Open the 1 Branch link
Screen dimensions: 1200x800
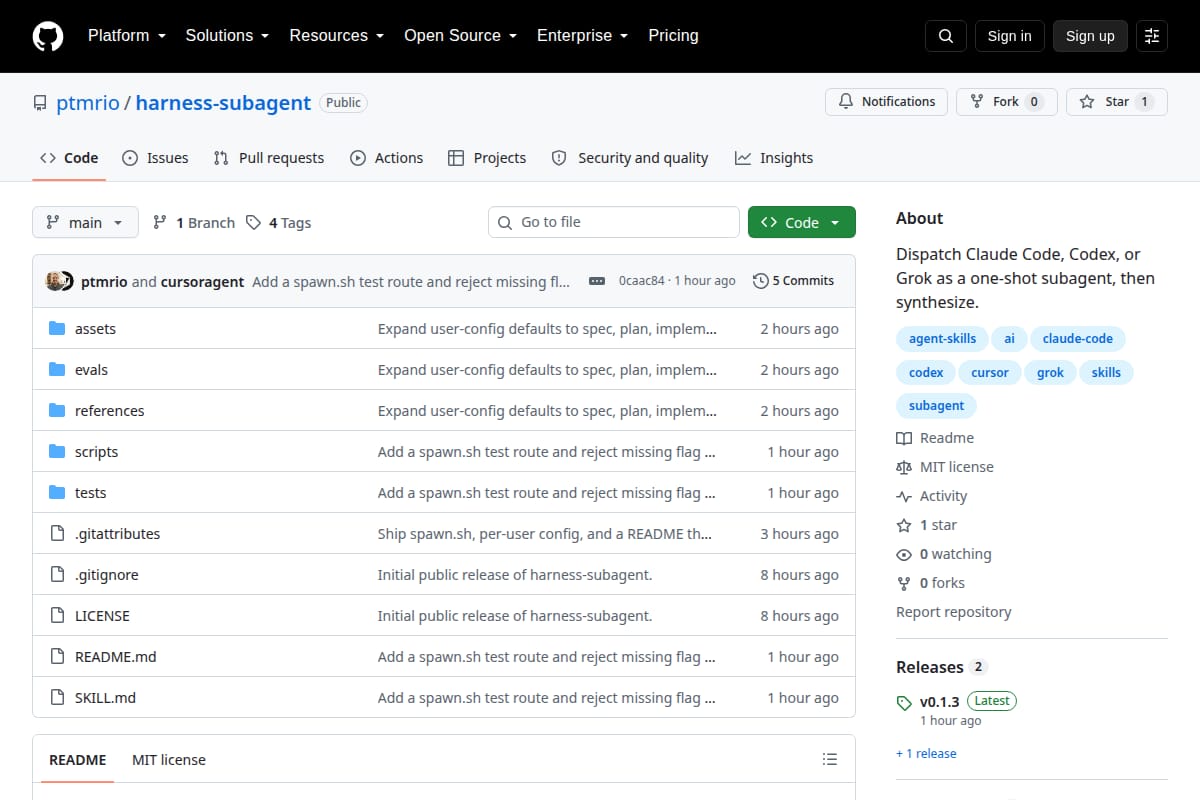pos(194,223)
